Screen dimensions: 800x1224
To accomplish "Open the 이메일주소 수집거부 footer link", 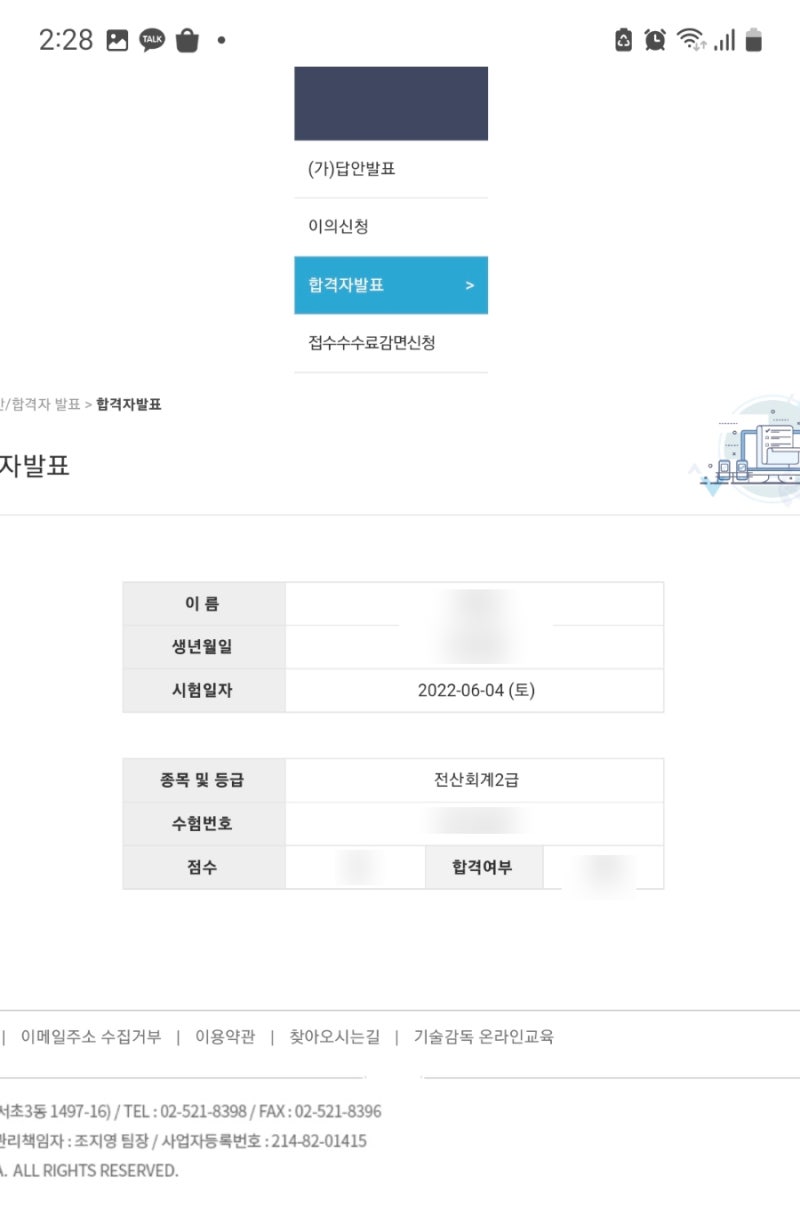I will (91, 1037).
